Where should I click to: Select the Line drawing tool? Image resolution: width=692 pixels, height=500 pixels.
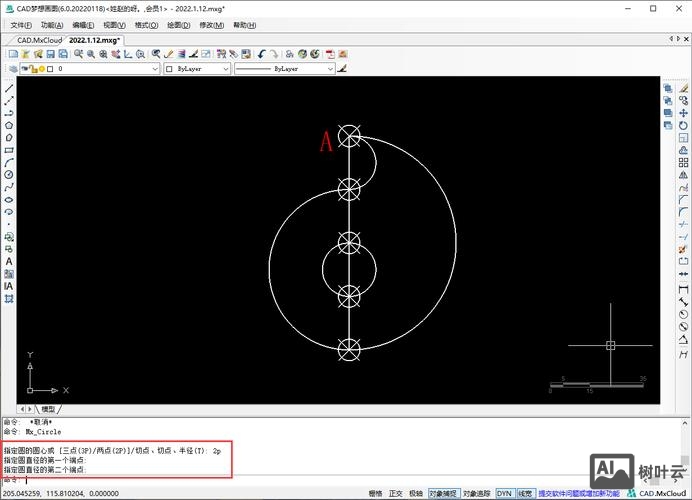click(x=9, y=88)
